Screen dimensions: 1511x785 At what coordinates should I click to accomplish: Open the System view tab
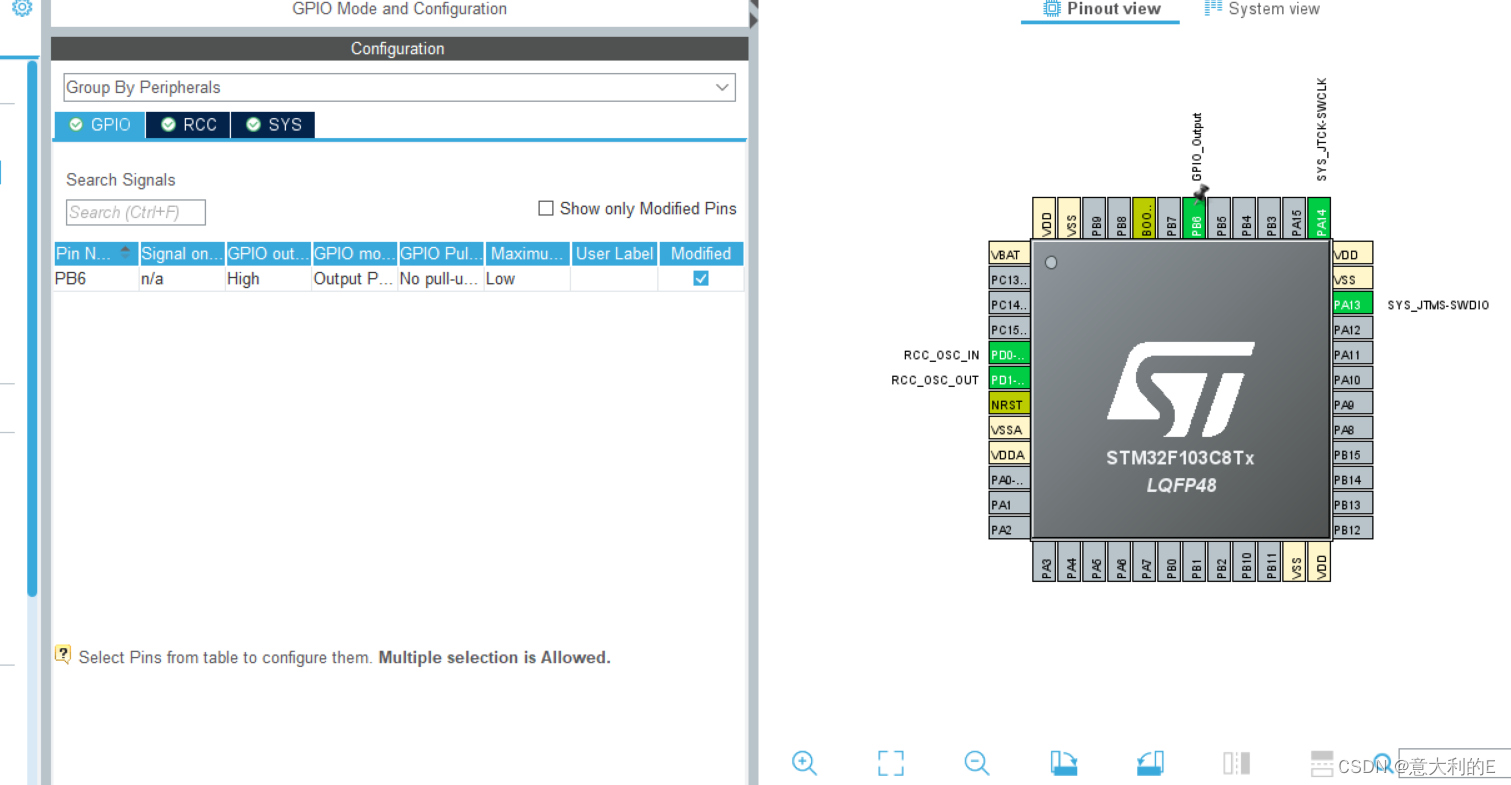pyautogui.click(x=1262, y=9)
